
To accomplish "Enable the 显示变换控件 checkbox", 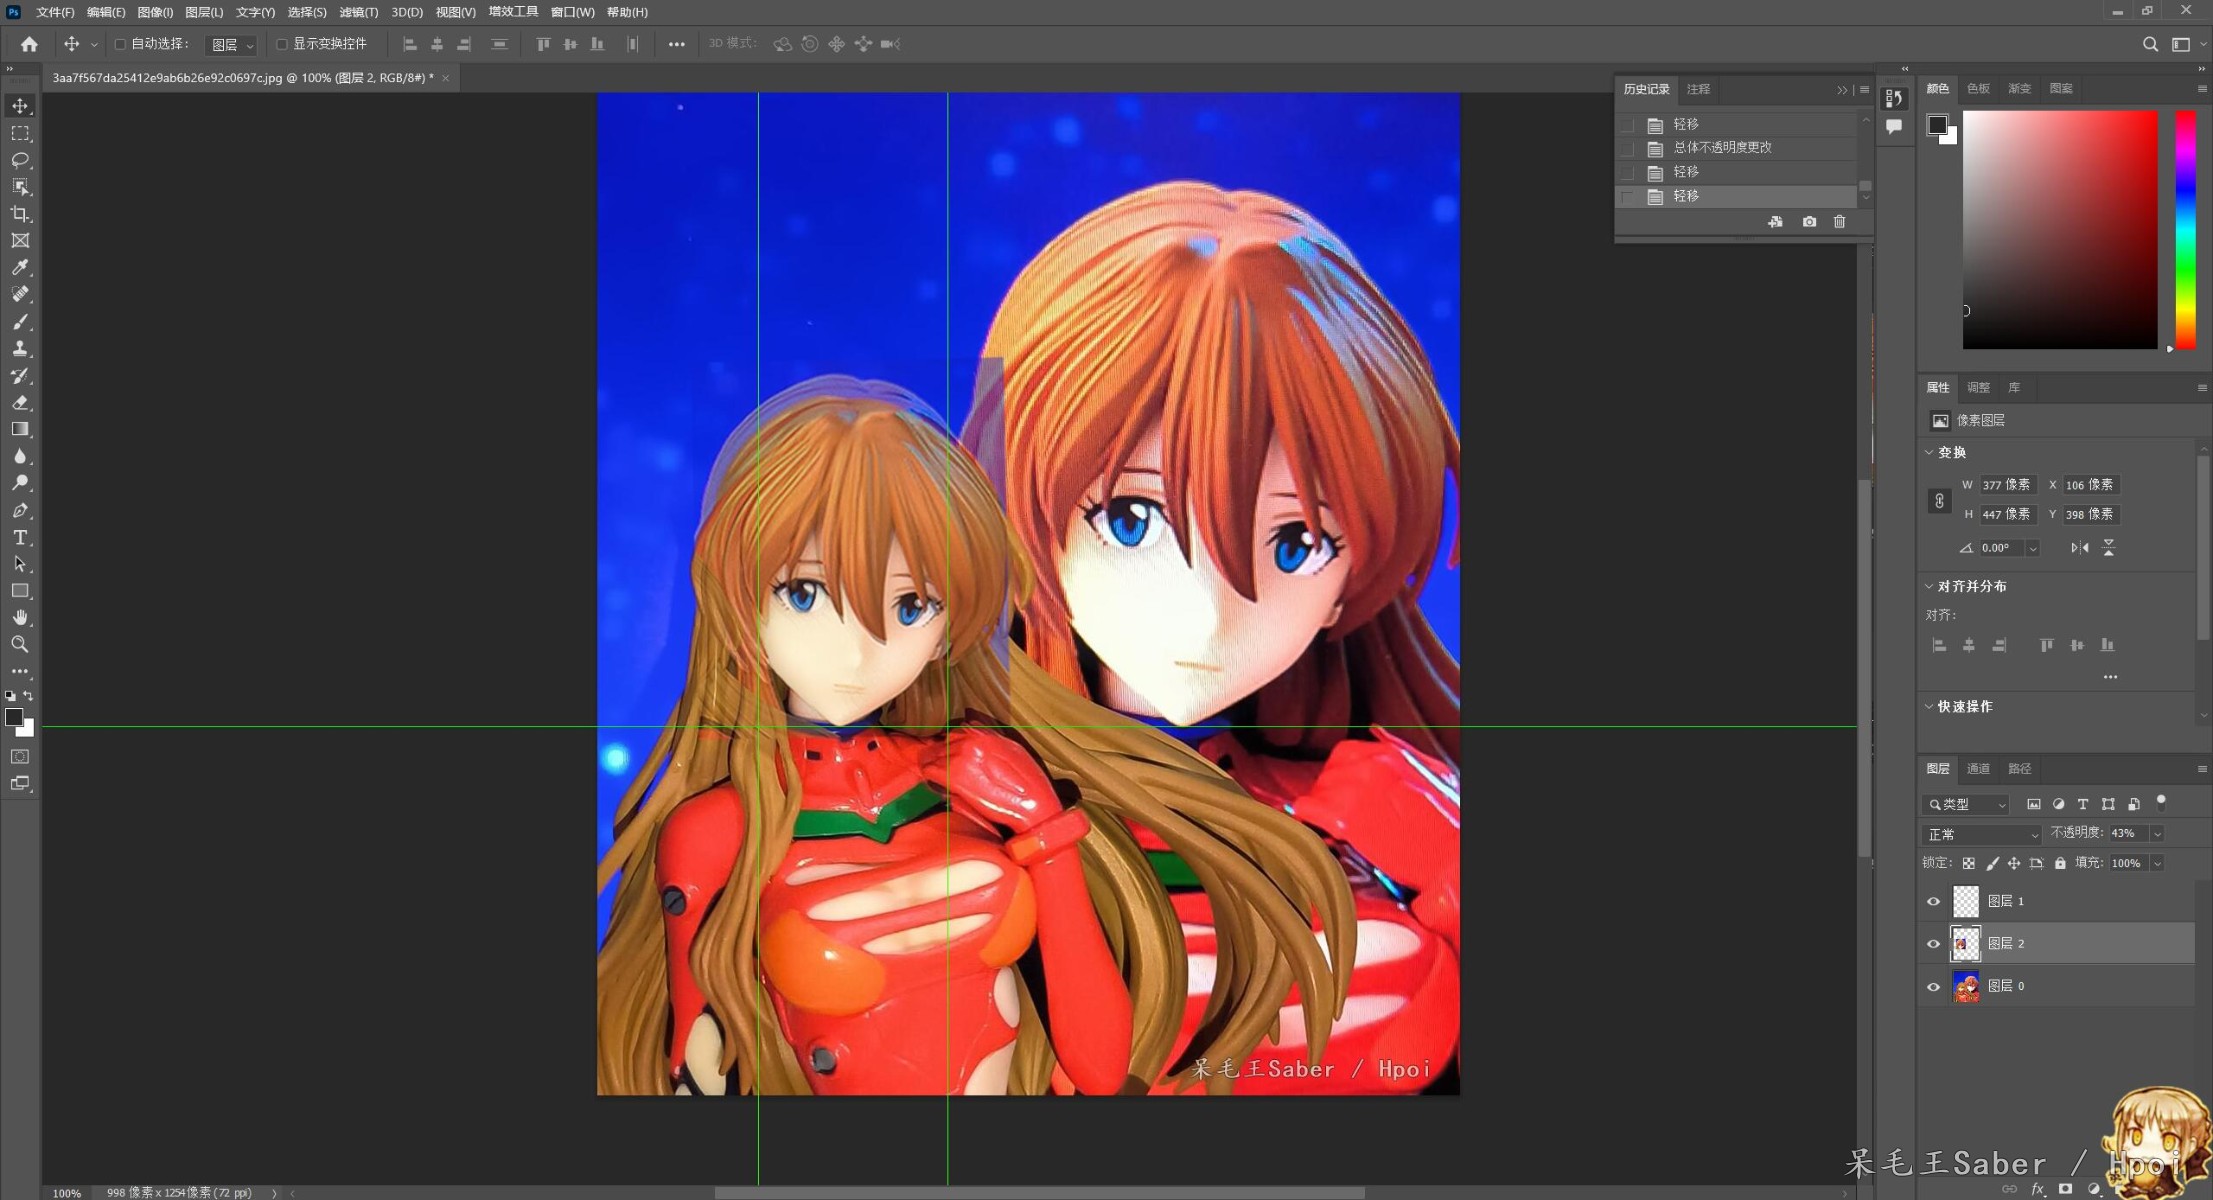I will [282, 44].
